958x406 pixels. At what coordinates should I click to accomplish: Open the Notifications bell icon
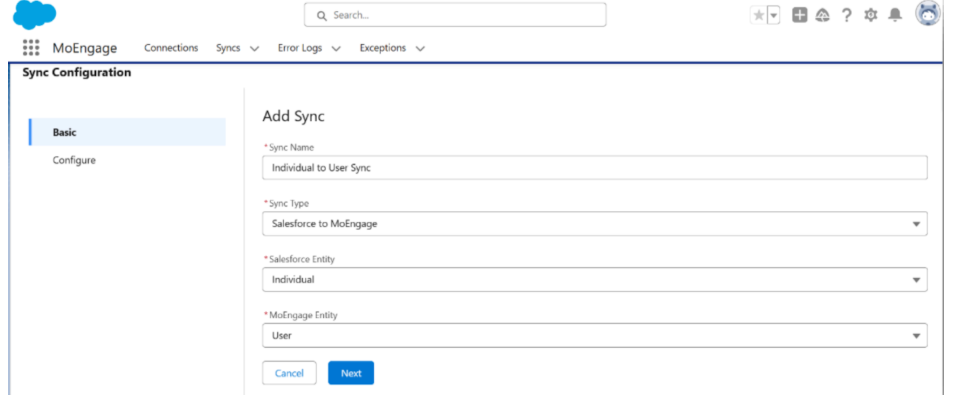tap(895, 15)
